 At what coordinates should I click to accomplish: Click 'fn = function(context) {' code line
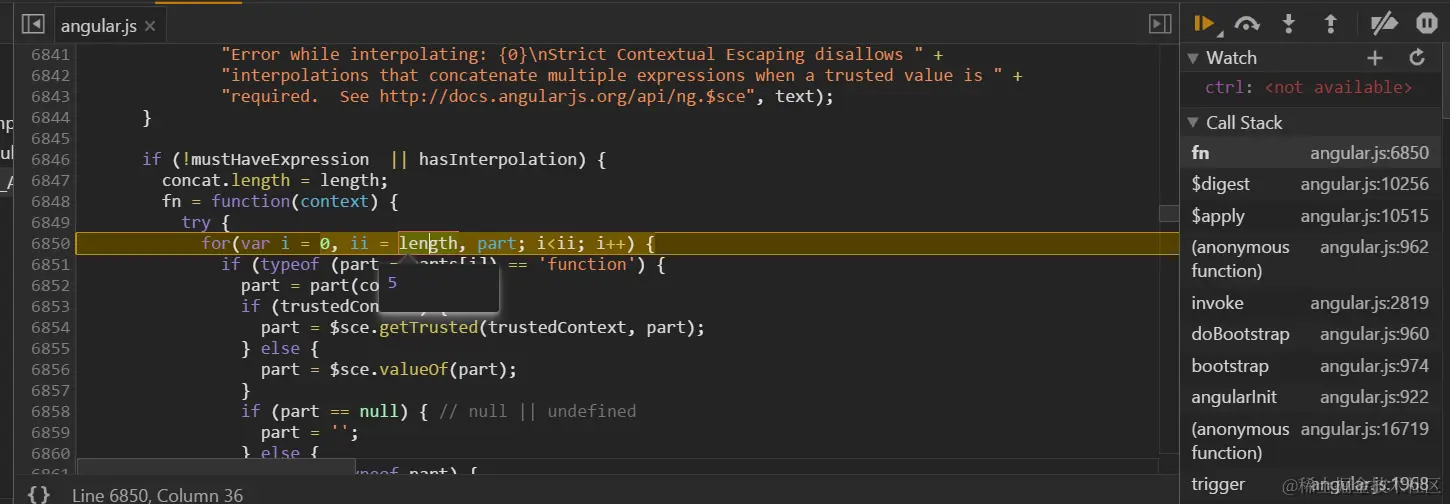pos(280,201)
